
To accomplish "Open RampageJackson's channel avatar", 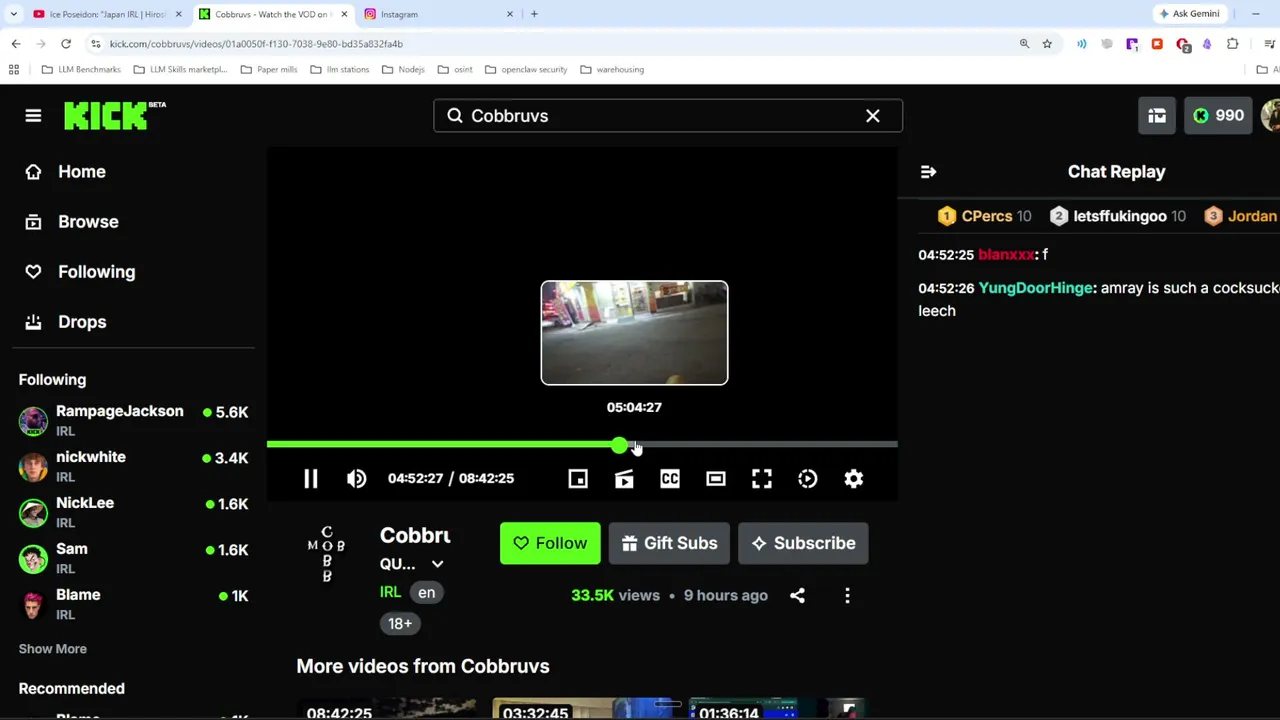I will (33, 421).
